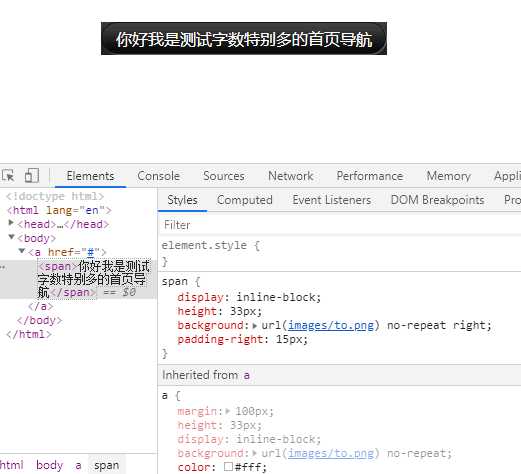The height and width of the screenshot is (474, 521).
Task: Open the DOM Breakpoints pane
Action: [437, 200]
